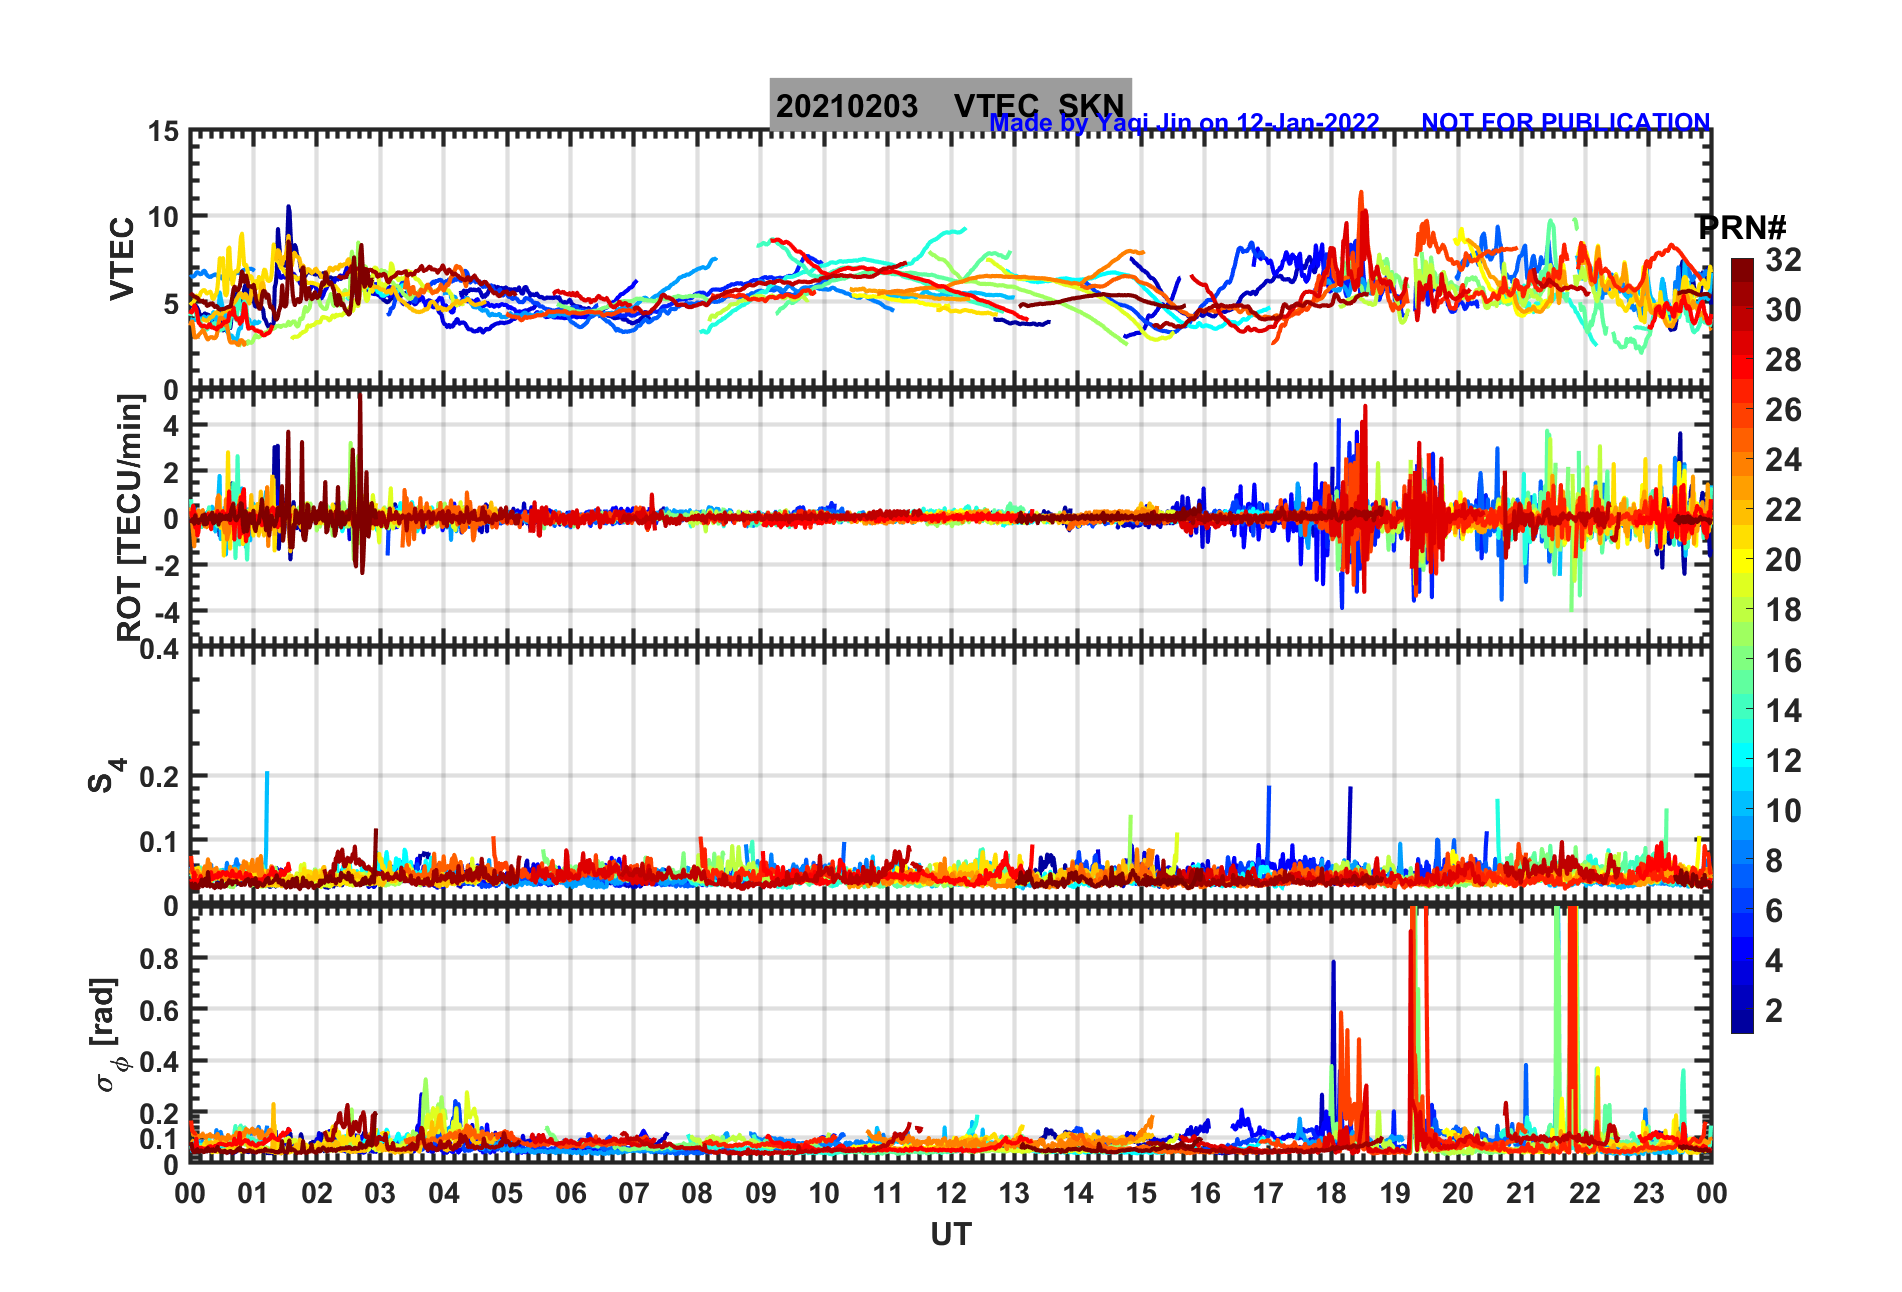Image resolution: width=1902 pixels, height=1292 pixels.
Task: Click VTEC y-axis tick label 15
Action: click(164, 132)
